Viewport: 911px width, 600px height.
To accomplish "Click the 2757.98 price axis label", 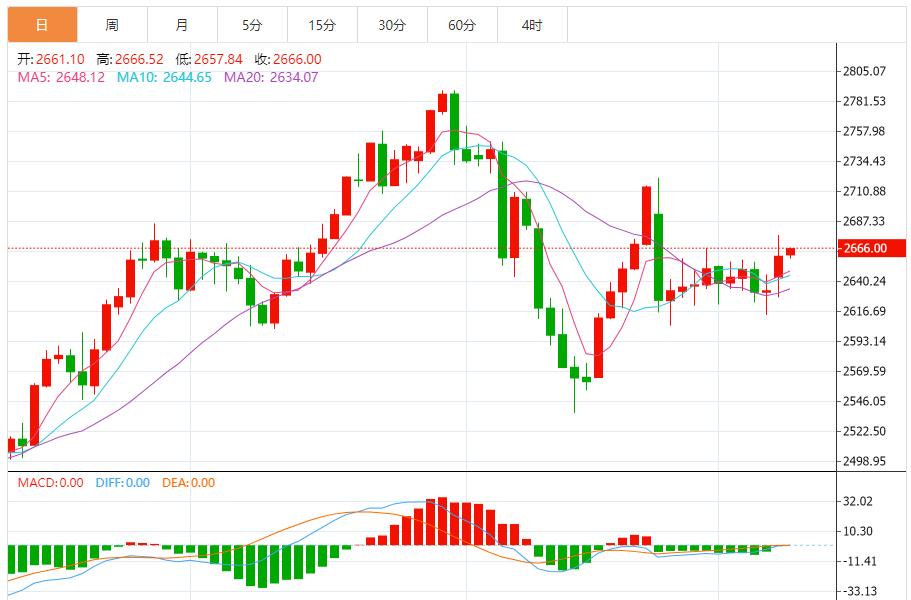I will [865, 131].
